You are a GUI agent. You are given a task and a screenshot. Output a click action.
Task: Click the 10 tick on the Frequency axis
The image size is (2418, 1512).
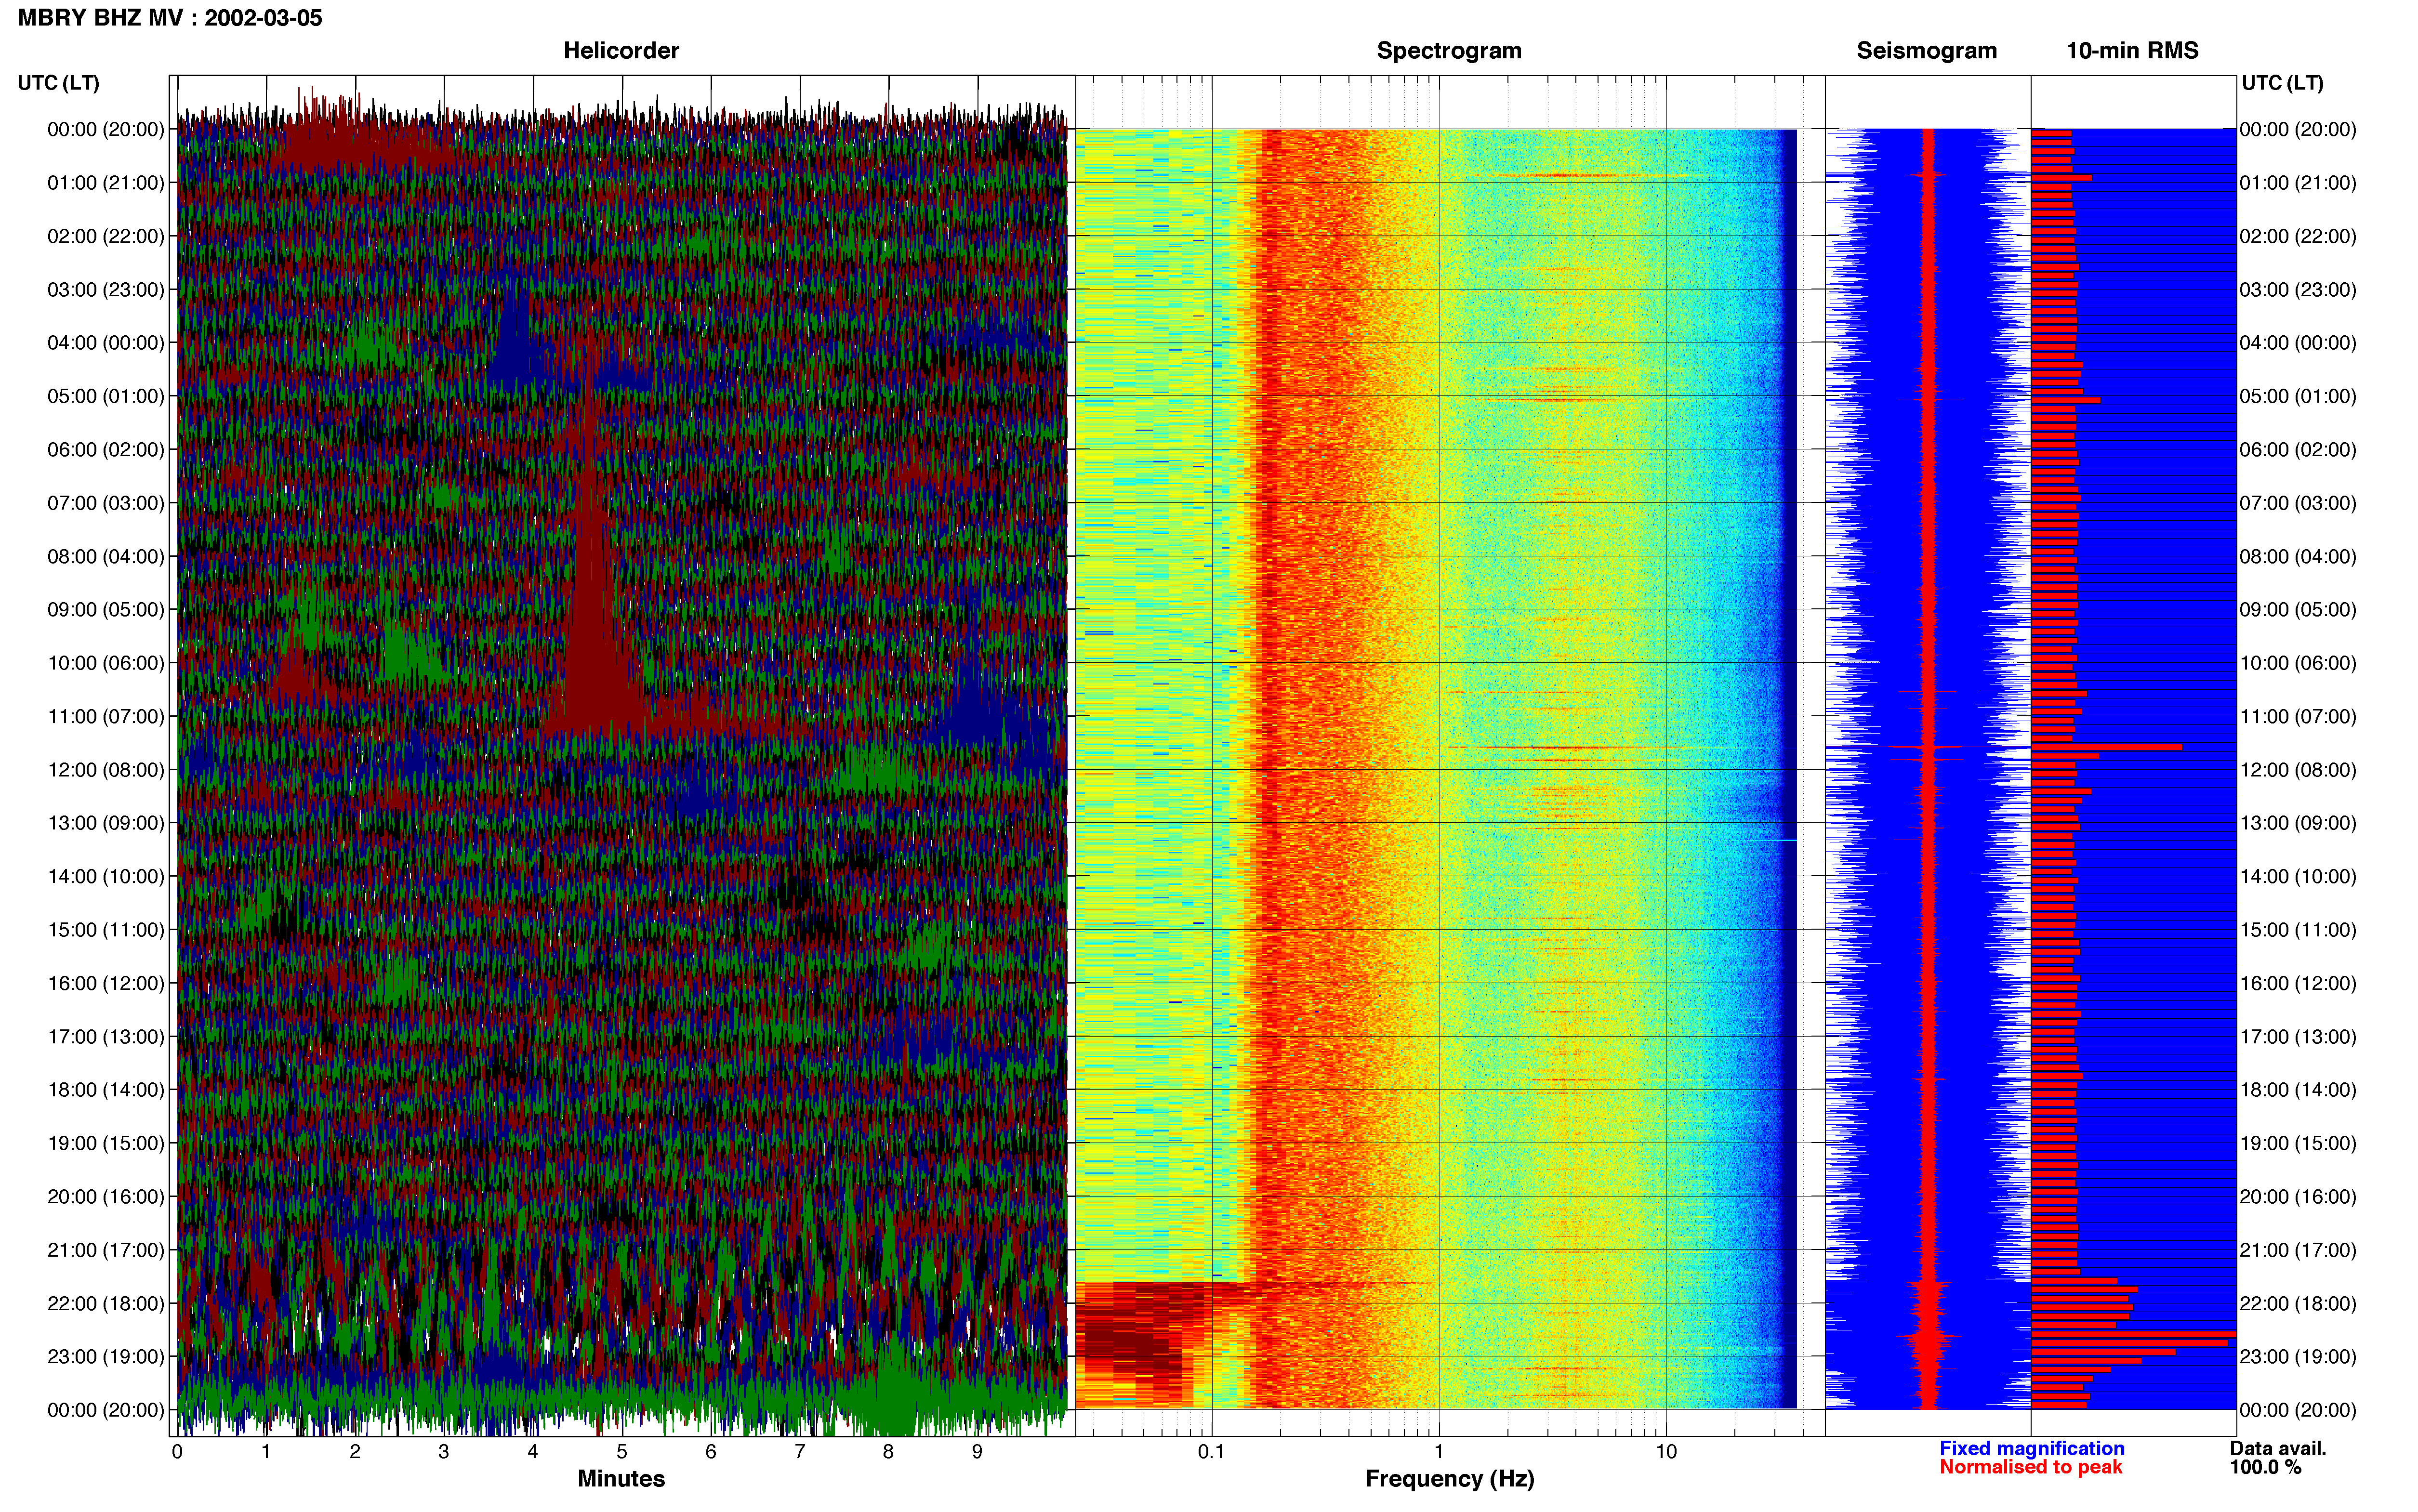pos(1666,1452)
